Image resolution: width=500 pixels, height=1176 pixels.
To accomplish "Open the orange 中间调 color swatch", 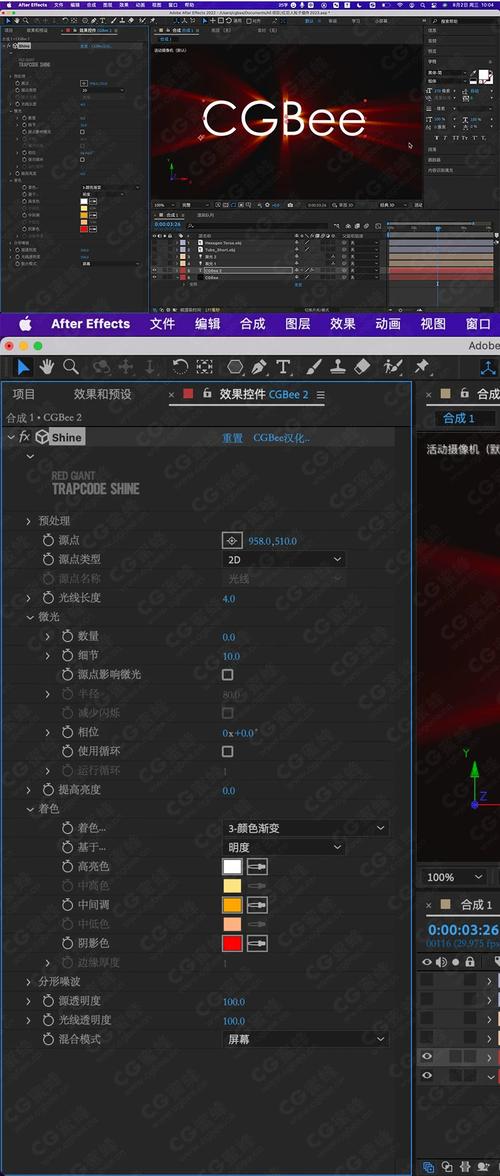I will (x=232, y=904).
